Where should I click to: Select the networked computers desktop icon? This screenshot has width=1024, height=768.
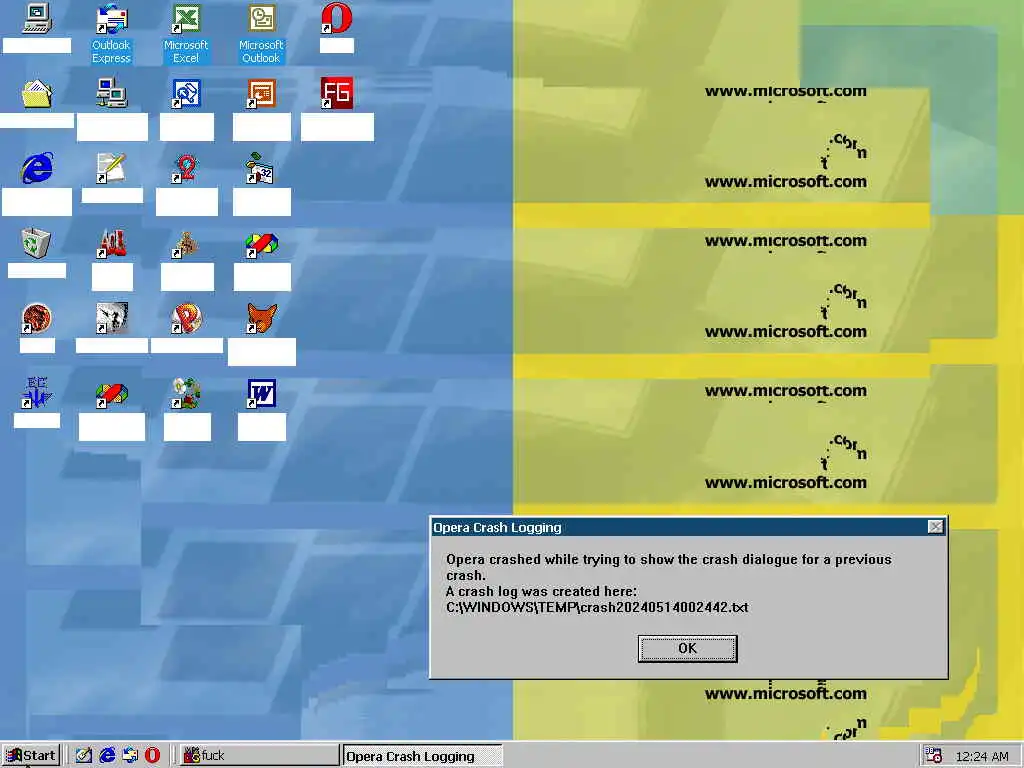[x=112, y=93]
